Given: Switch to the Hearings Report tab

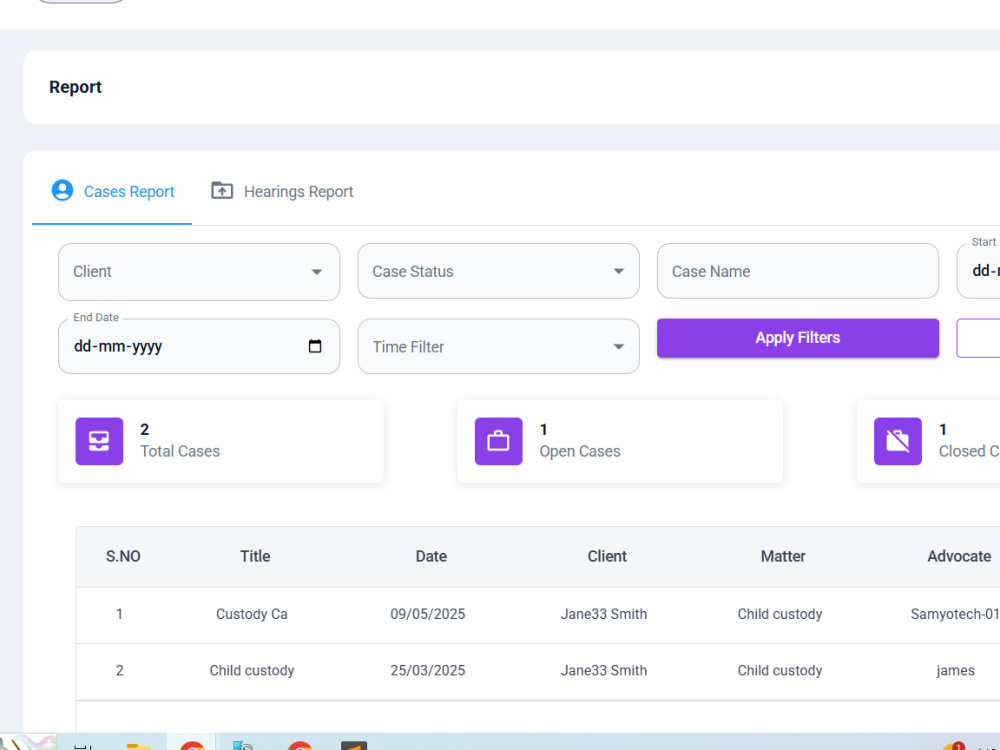Looking at the screenshot, I should tap(282, 191).
